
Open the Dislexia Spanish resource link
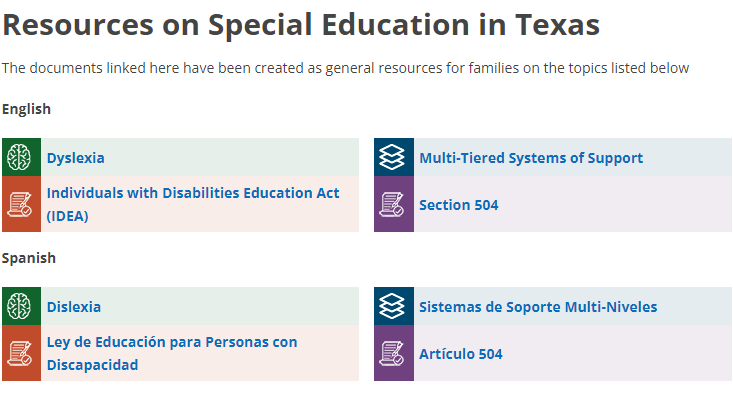(x=74, y=307)
